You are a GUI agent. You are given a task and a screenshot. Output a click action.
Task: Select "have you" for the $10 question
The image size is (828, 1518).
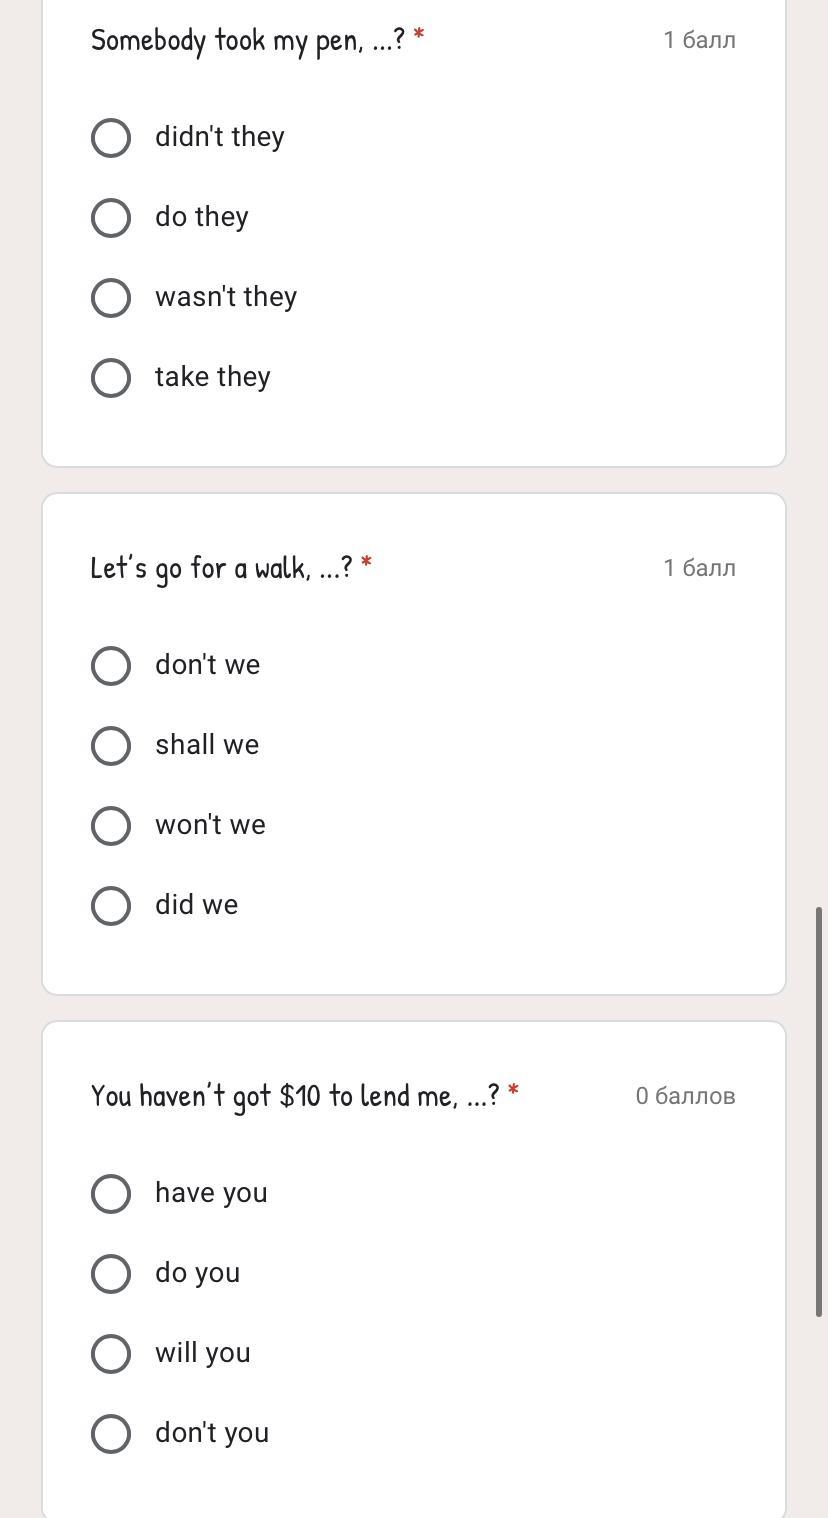(x=111, y=1194)
